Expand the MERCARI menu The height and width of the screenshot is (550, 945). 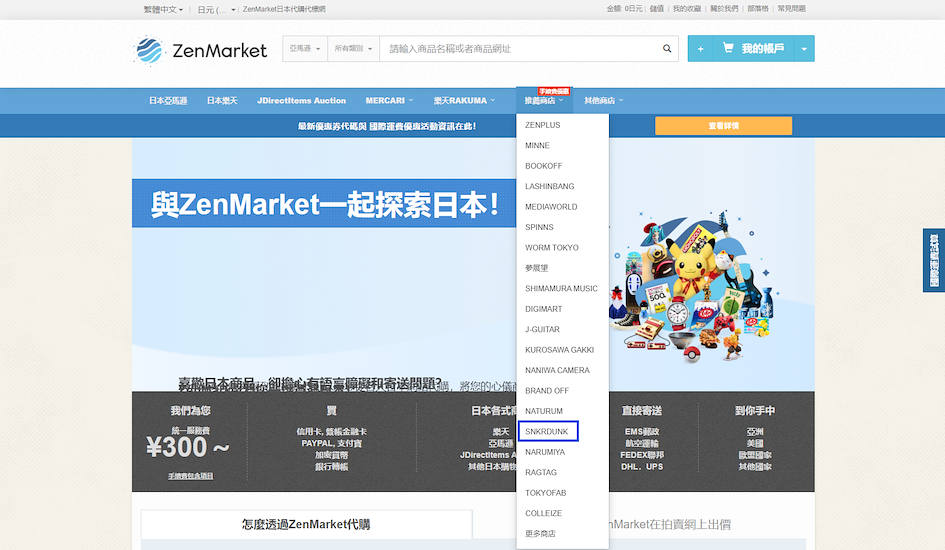(389, 101)
